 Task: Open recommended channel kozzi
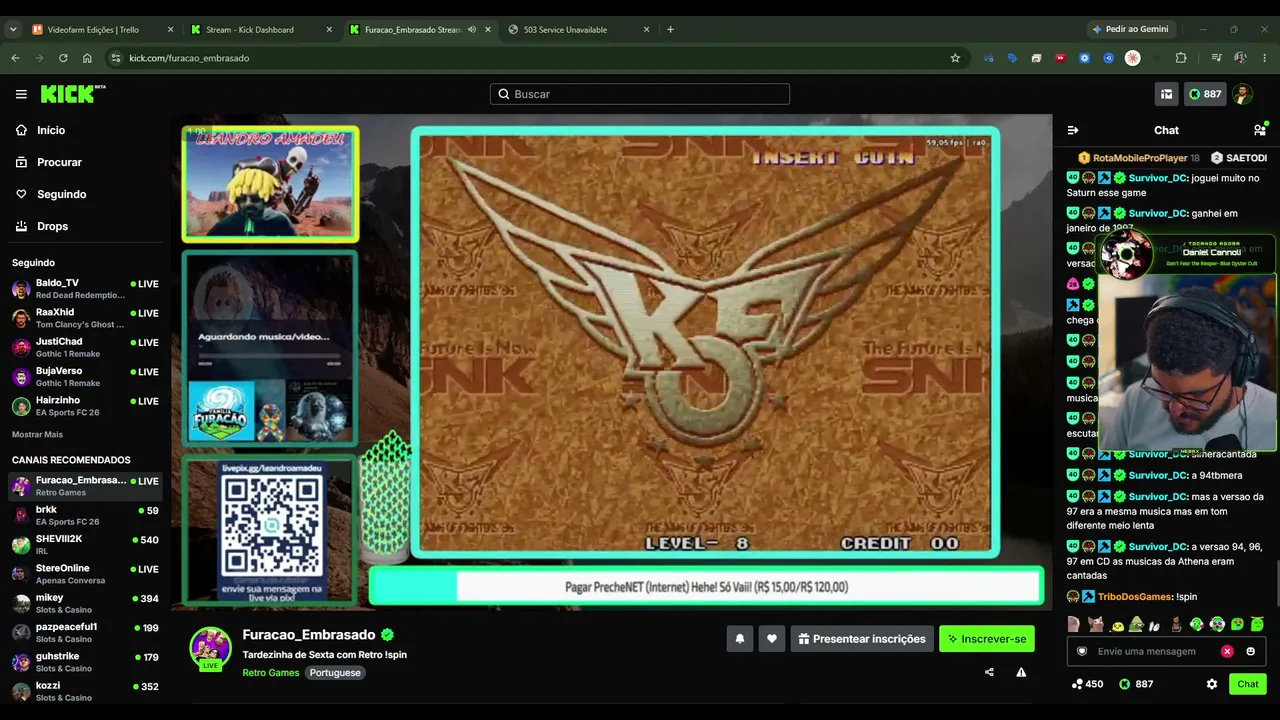(x=85, y=691)
